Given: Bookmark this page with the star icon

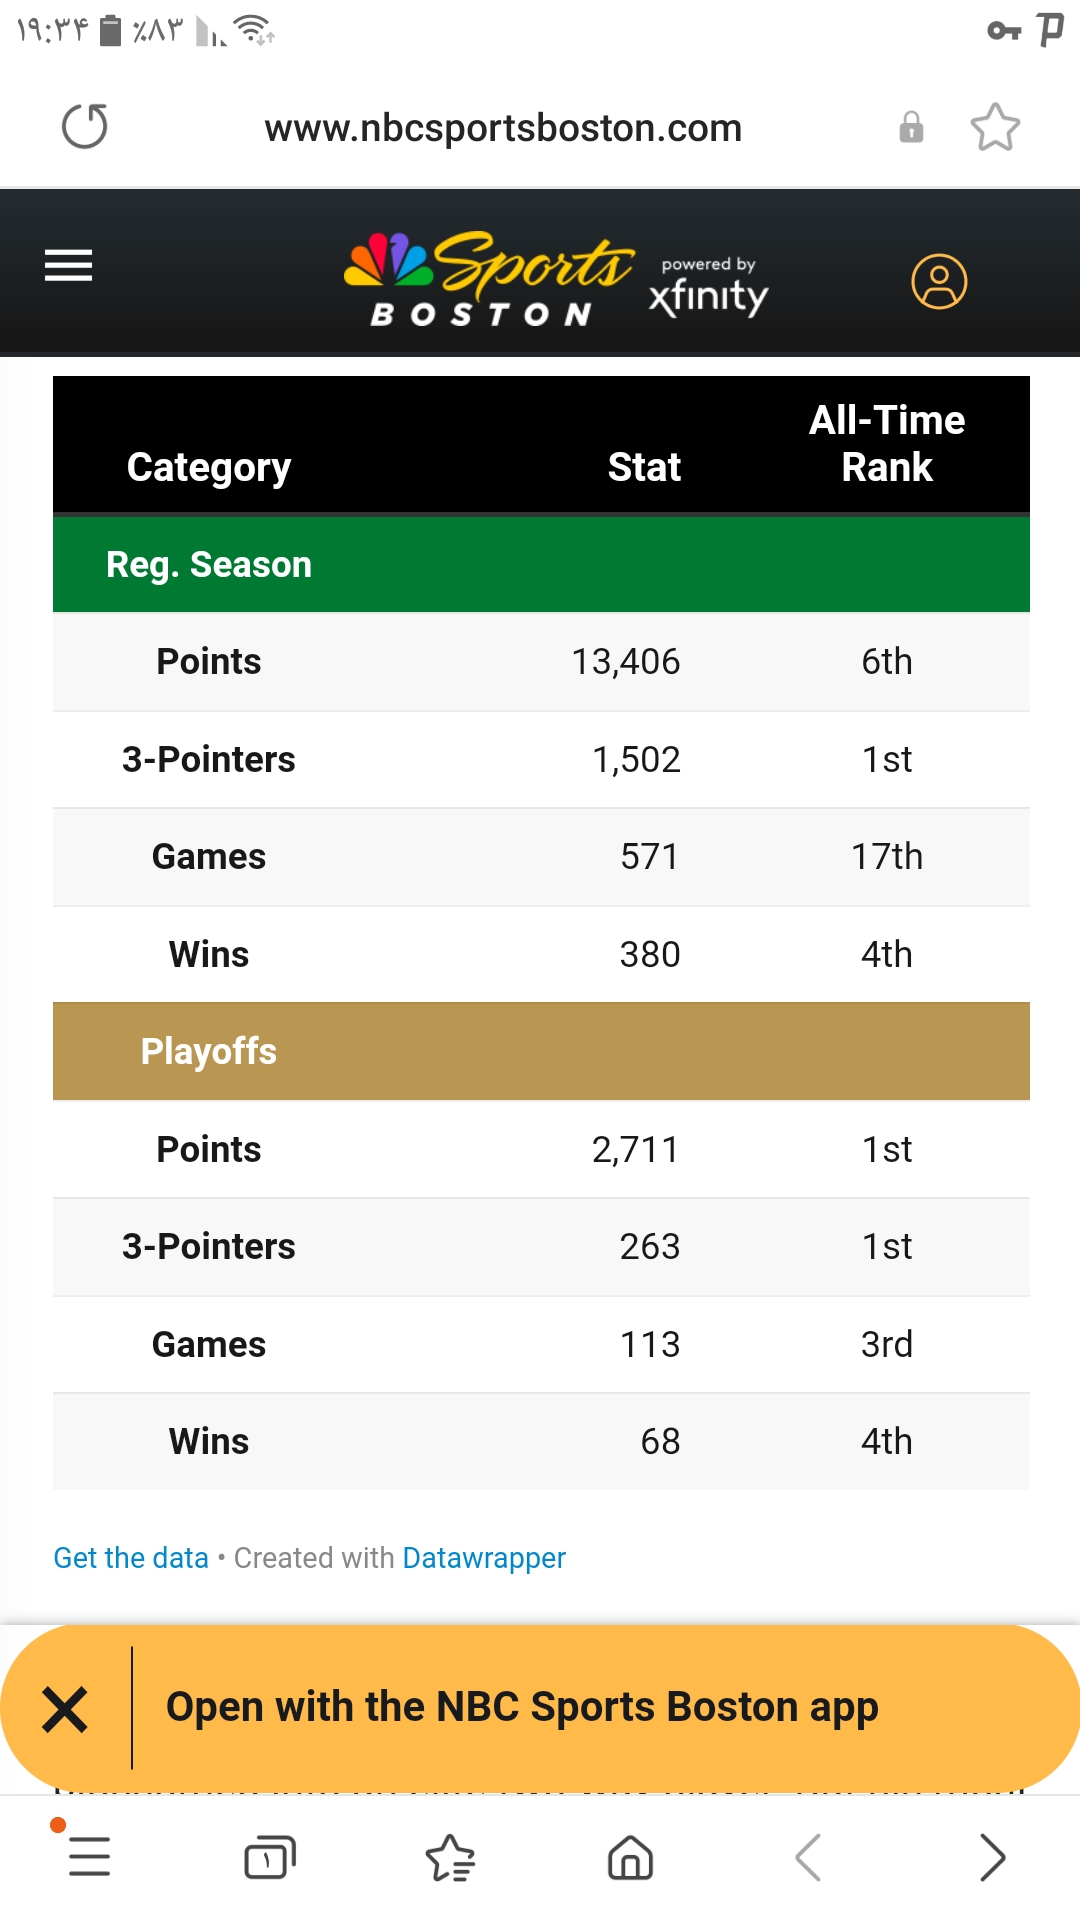Looking at the screenshot, I should [x=995, y=128].
